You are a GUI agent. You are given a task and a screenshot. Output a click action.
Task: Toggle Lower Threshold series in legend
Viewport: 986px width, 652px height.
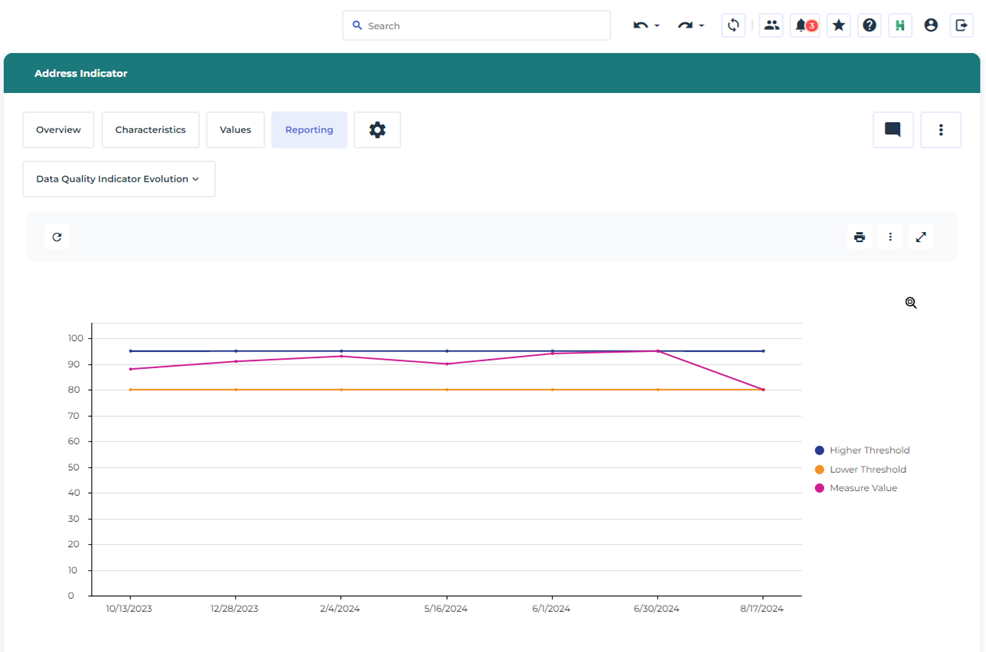867,470
